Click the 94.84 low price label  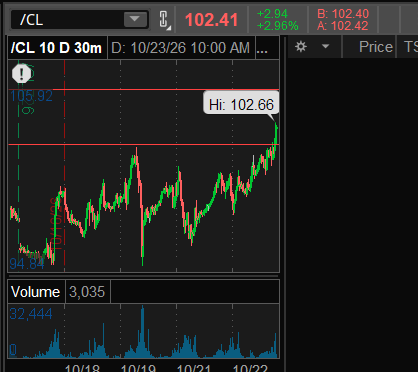coord(27,264)
